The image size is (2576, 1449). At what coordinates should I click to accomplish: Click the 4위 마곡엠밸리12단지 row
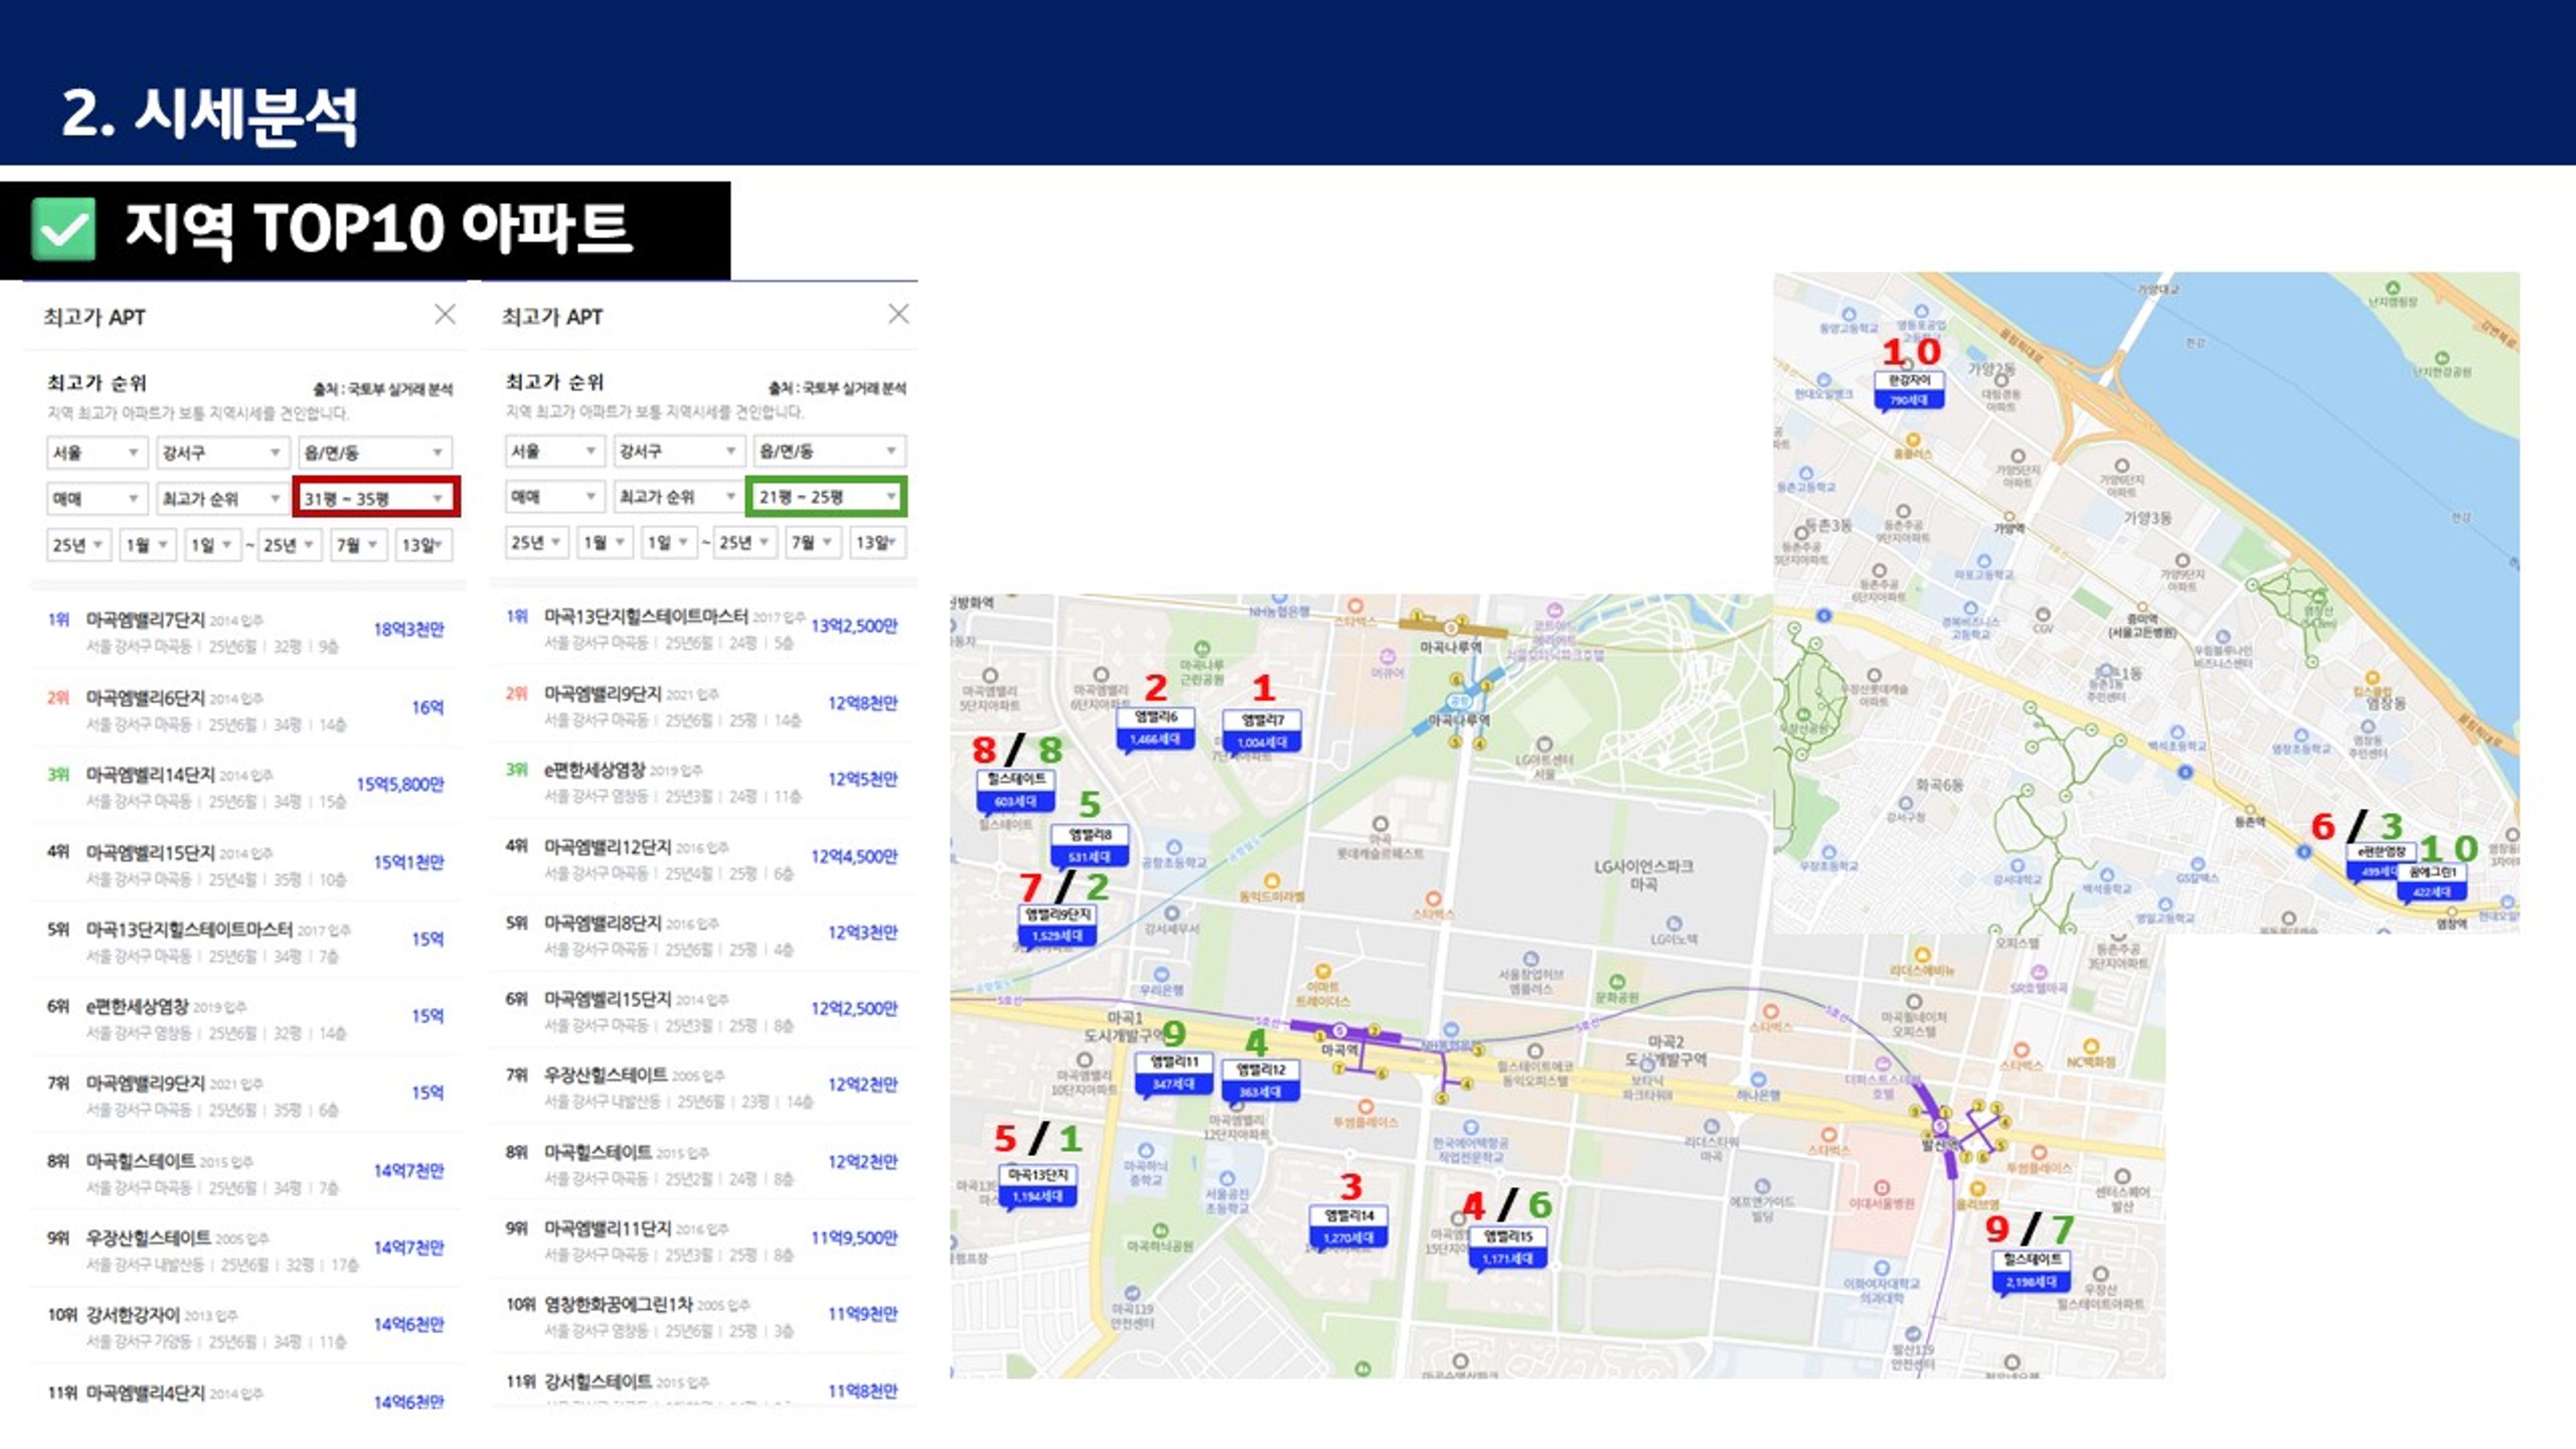click(703, 858)
